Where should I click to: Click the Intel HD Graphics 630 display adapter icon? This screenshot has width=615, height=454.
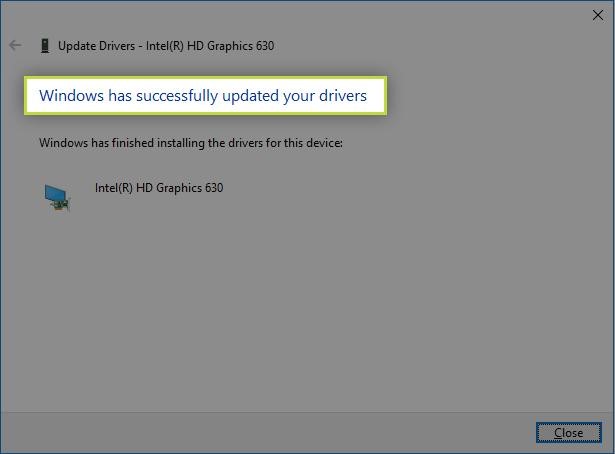tap(57, 198)
